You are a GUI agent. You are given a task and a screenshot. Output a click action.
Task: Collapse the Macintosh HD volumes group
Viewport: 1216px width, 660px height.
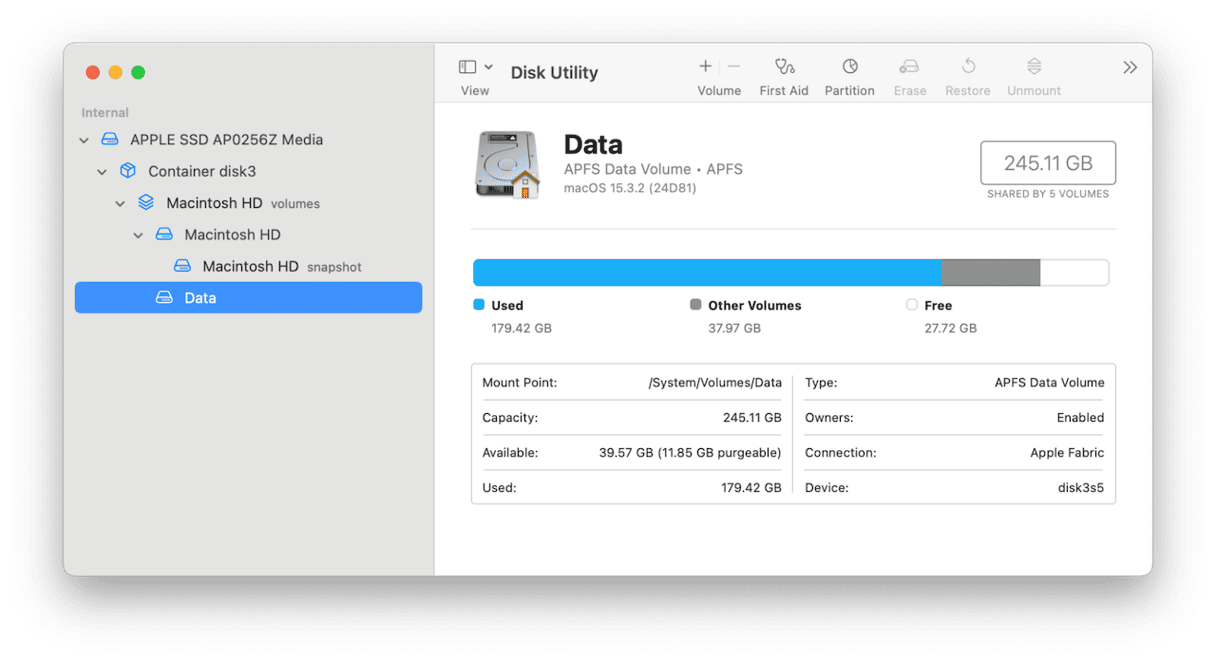(120, 203)
